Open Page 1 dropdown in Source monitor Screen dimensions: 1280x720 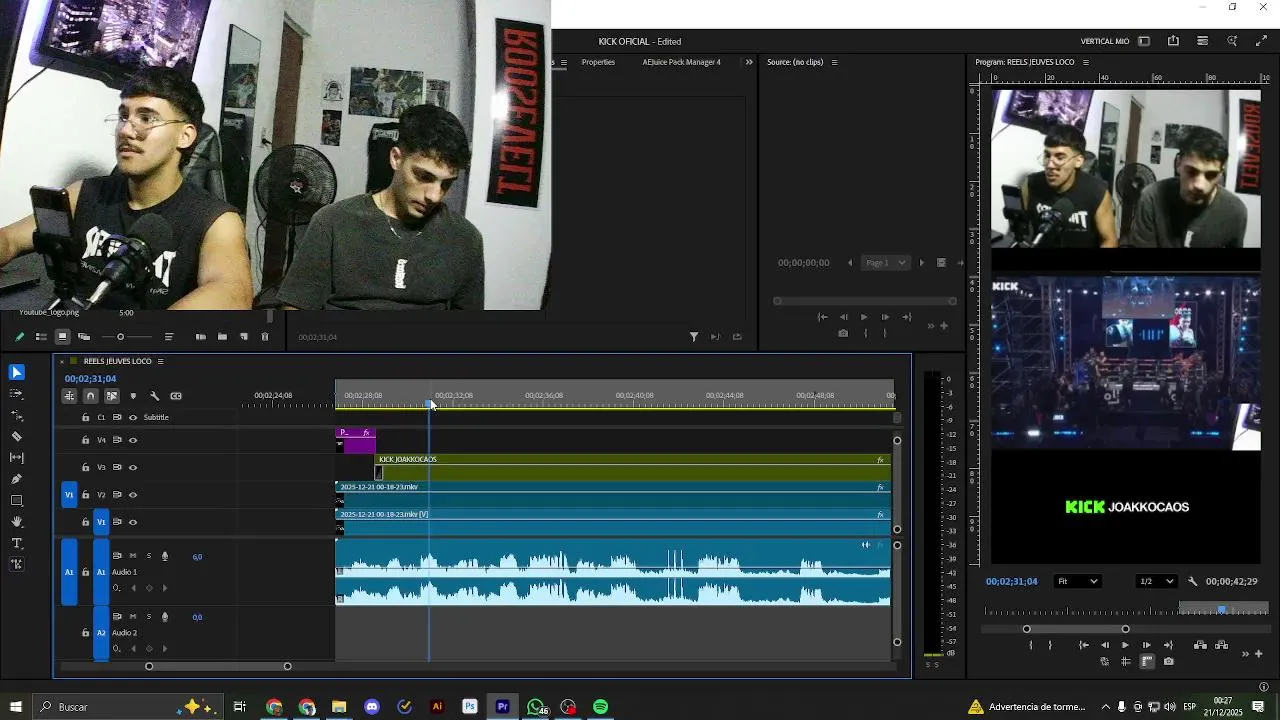coord(886,263)
